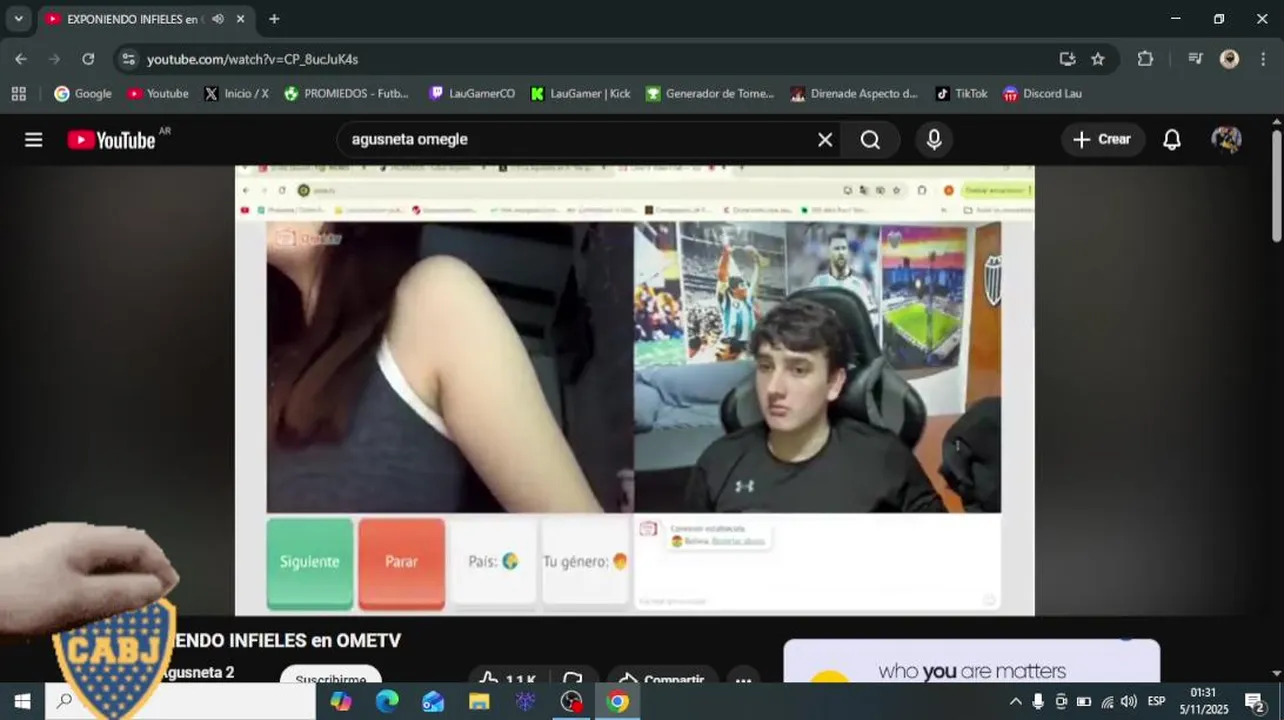Click the page vertical scrollbar

coord(1276,187)
